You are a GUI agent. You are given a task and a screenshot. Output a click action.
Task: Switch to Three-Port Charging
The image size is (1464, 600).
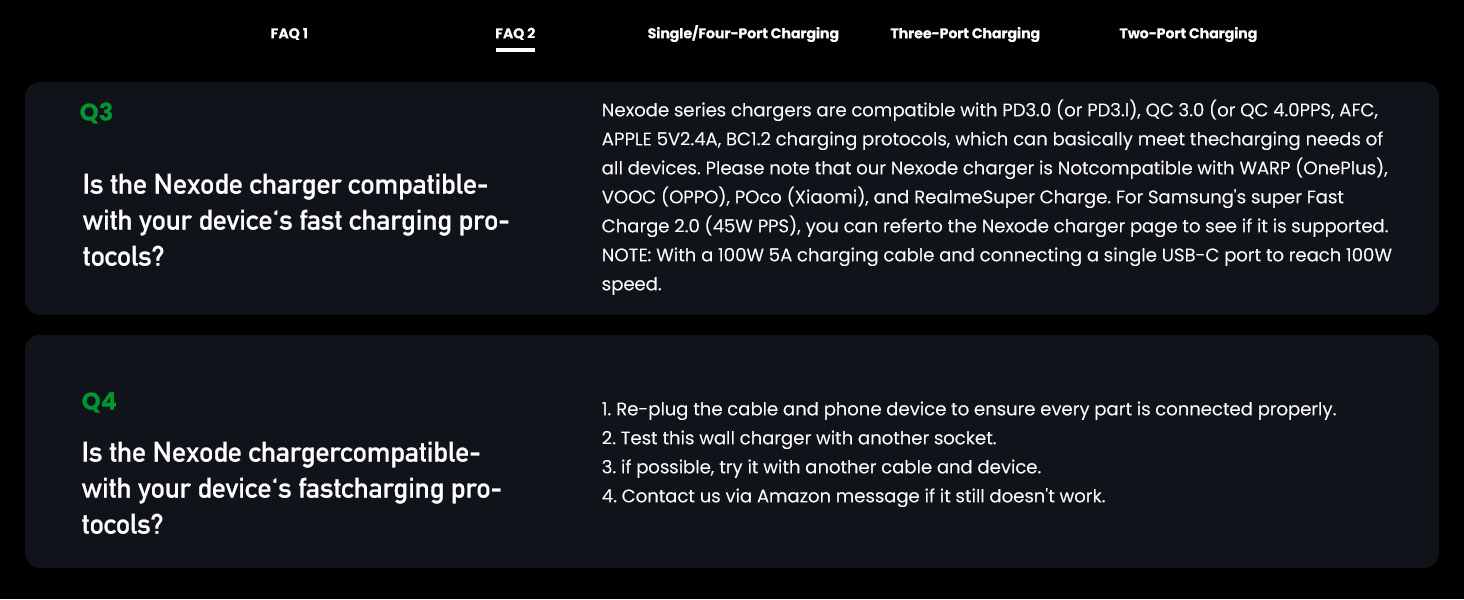(x=964, y=33)
